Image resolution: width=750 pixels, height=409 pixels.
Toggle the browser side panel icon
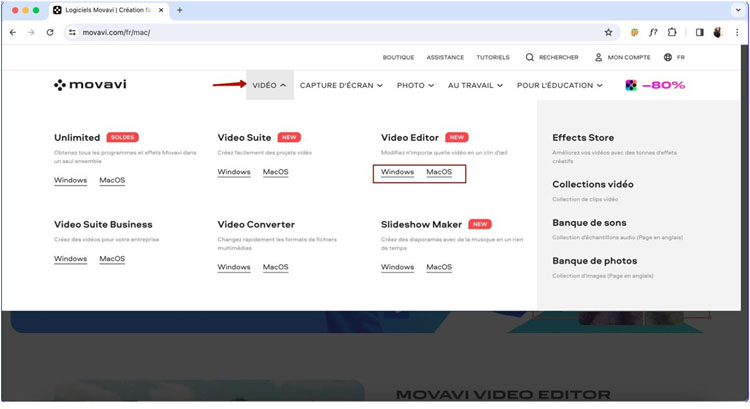click(x=699, y=33)
